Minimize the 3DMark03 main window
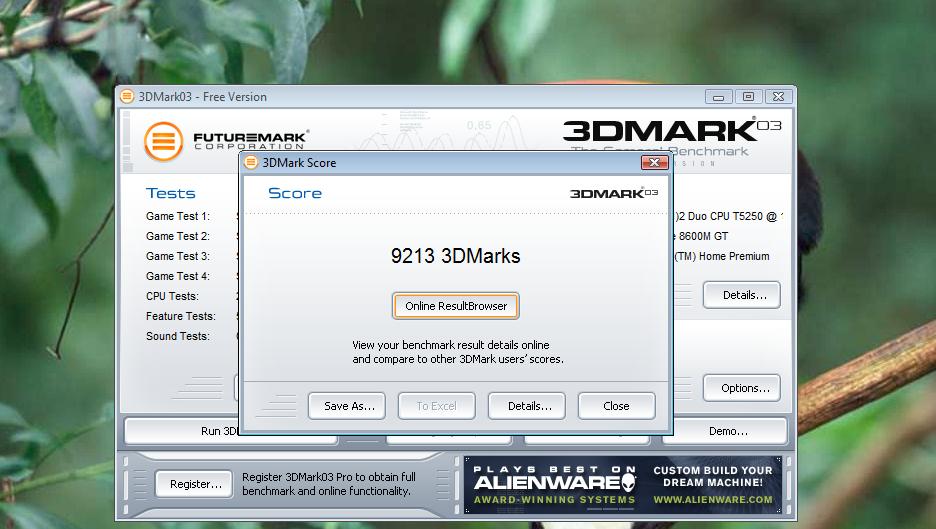This screenshot has width=936, height=529. 719,97
